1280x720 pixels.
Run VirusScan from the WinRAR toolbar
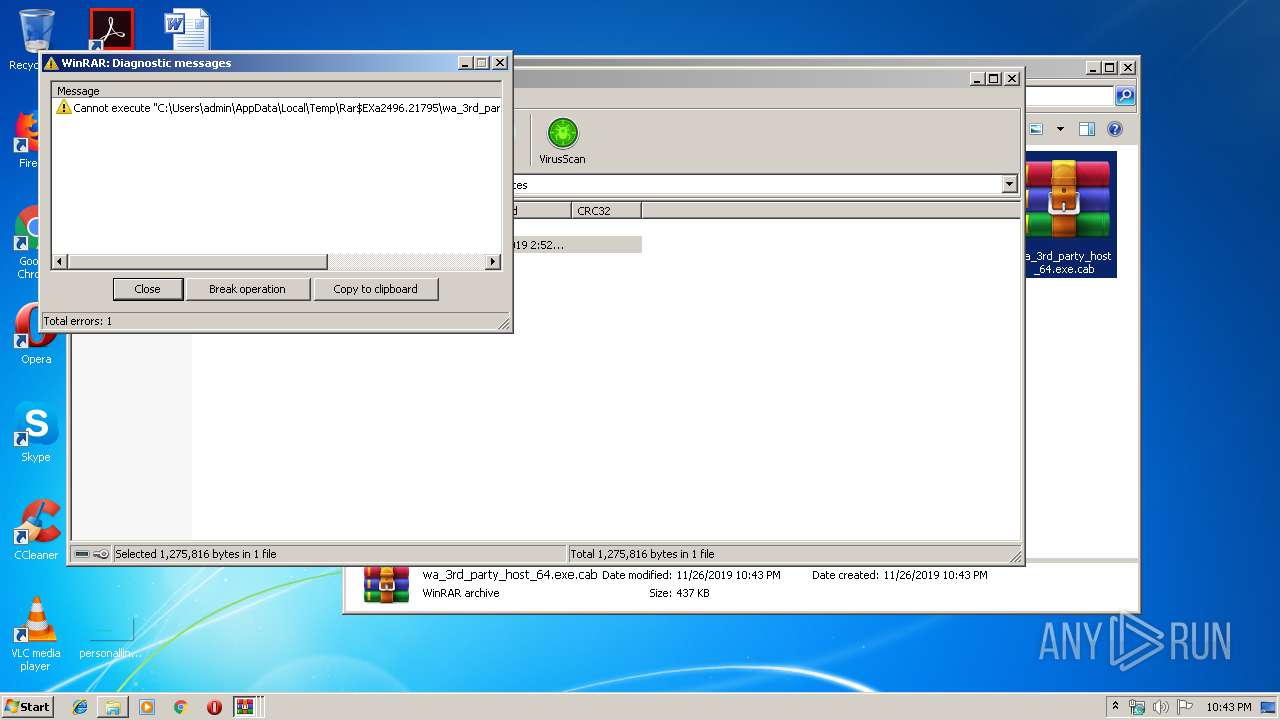click(x=562, y=141)
